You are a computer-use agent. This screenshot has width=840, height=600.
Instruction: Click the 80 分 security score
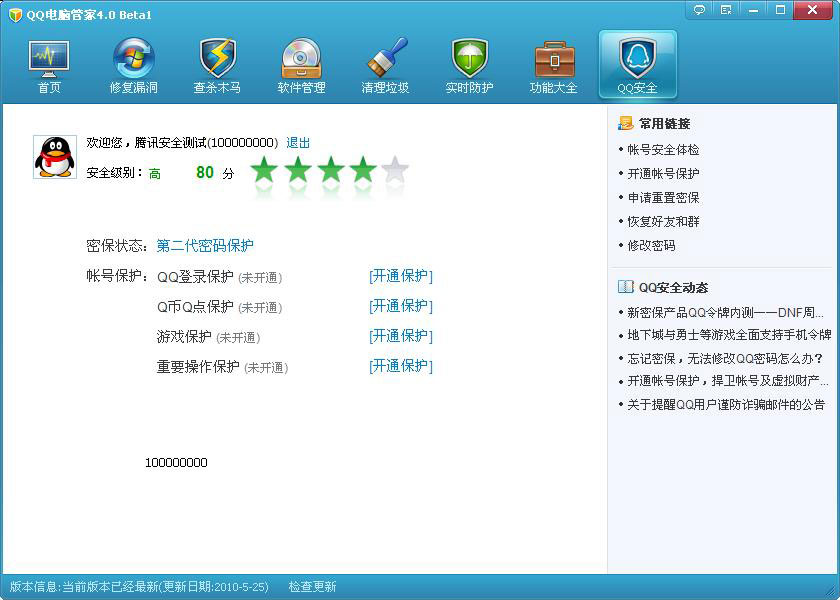pos(215,172)
